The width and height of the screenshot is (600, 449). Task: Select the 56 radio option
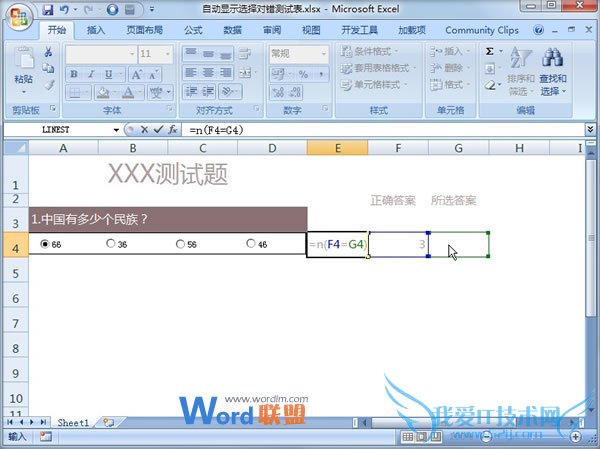point(180,243)
